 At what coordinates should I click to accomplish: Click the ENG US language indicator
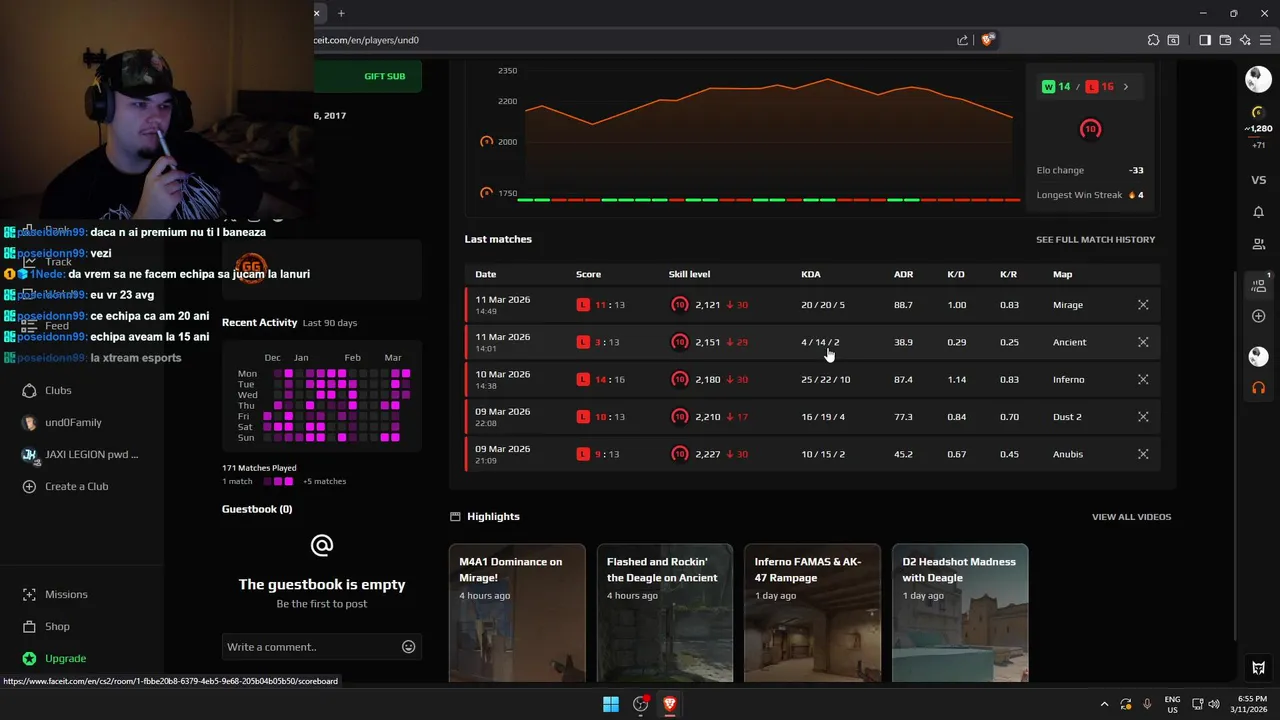[1172, 704]
